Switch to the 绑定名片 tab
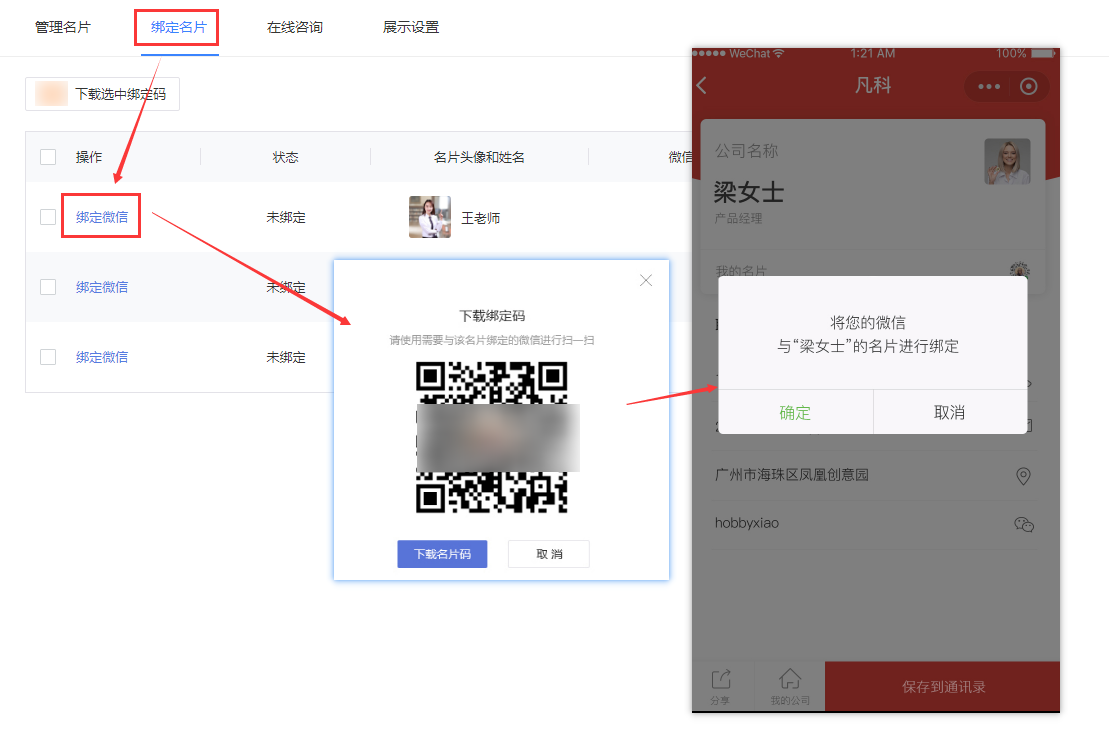 tap(178, 28)
